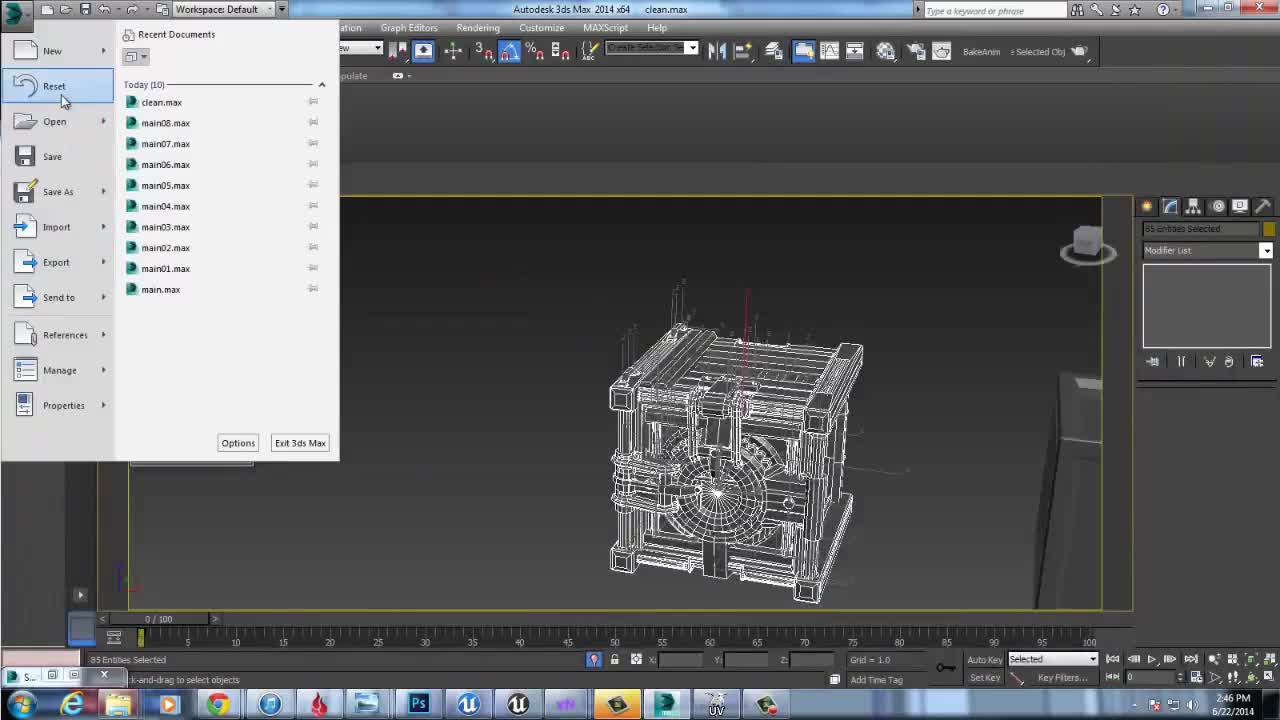Expand the Export submenu arrow
The height and width of the screenshot is (720, 1280).
pyautogui.click(x=103, y=262)
